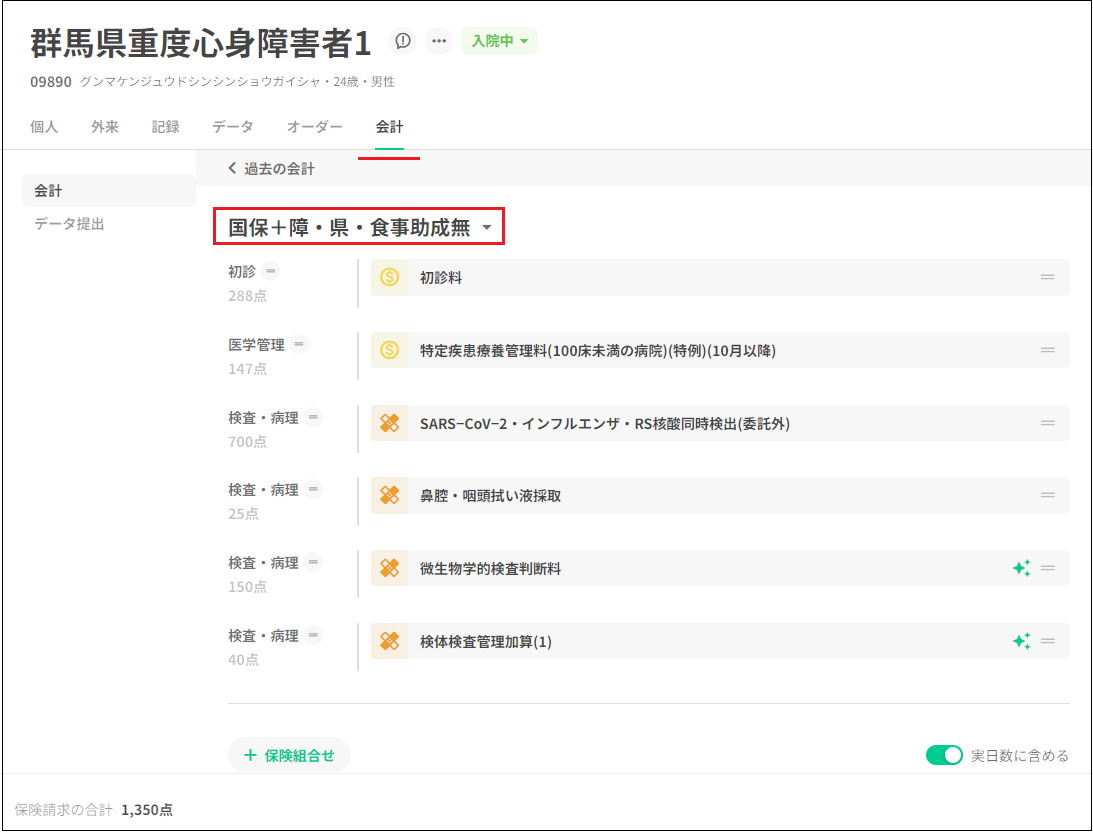Open the 国保＋障・県・食事助成無 insurance dropdown
The width and height of the screenshot is (1093, 834).
(360, 228)
